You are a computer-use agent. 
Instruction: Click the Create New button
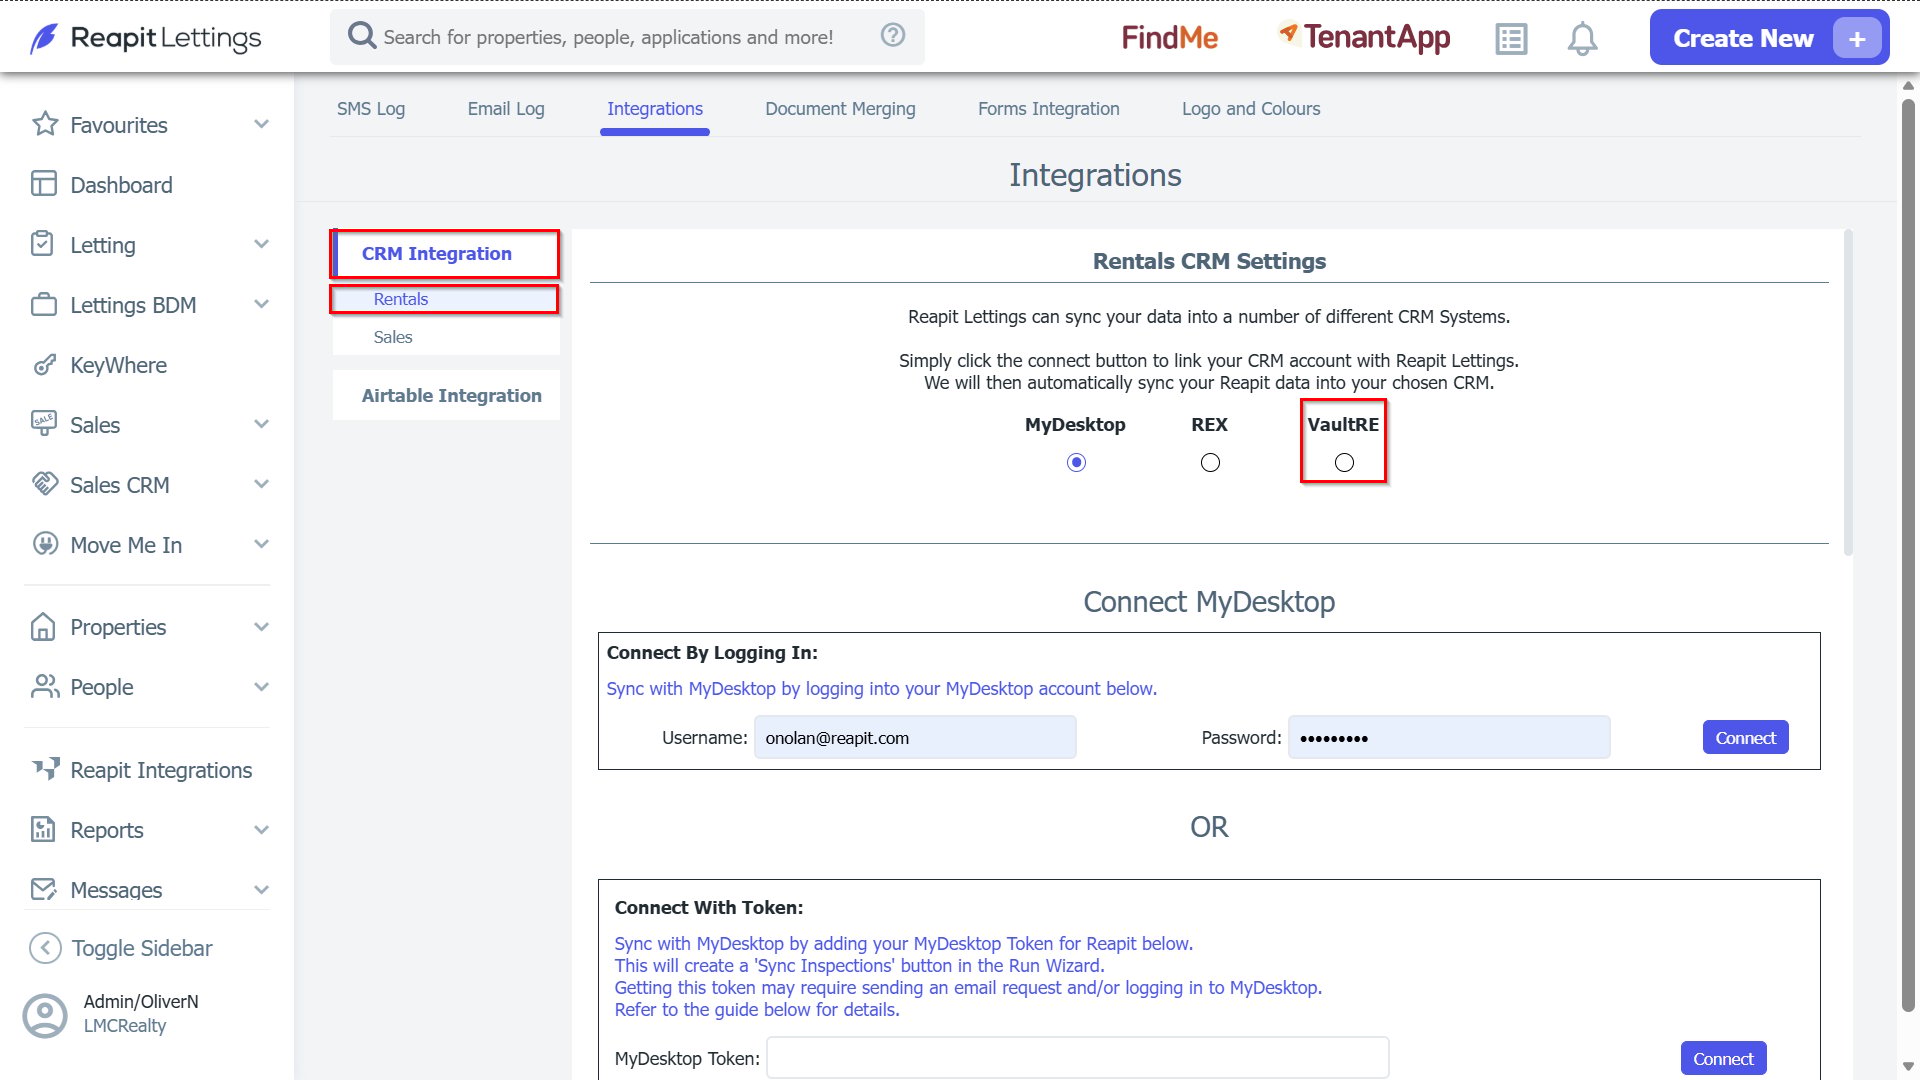point(1769,38)
